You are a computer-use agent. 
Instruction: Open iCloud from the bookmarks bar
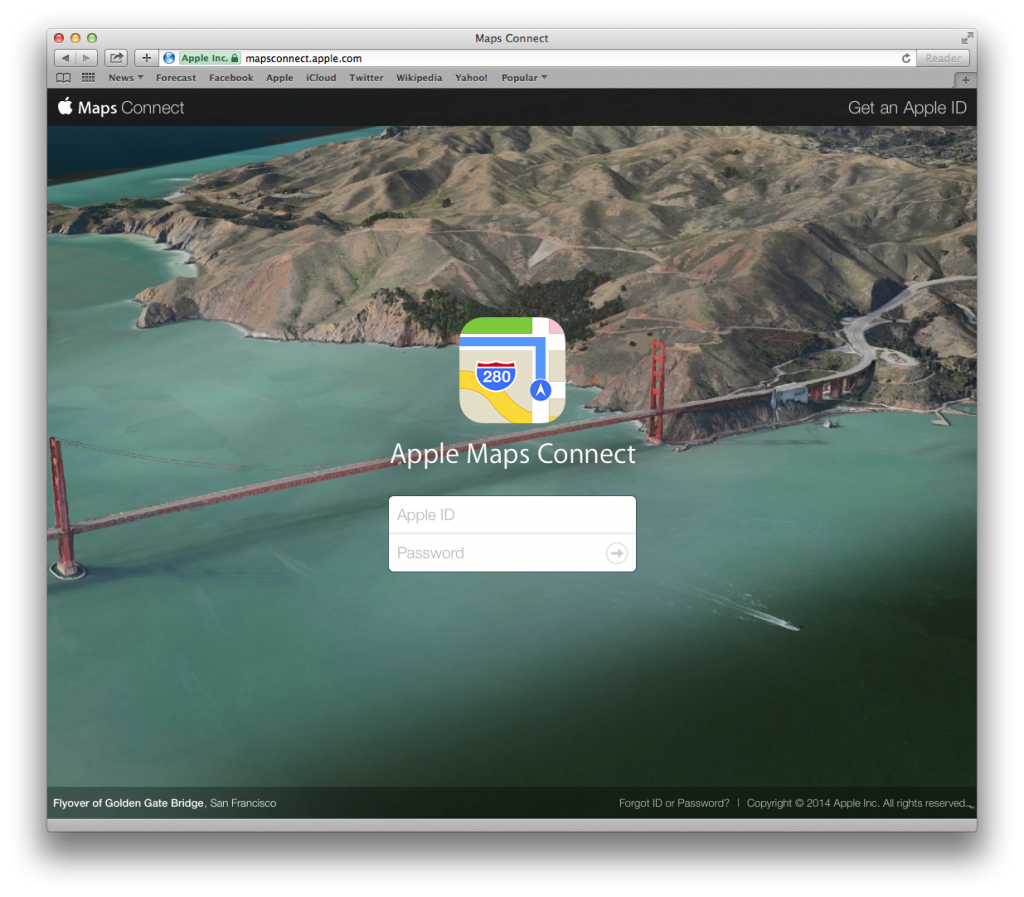(x=321, y=77)
